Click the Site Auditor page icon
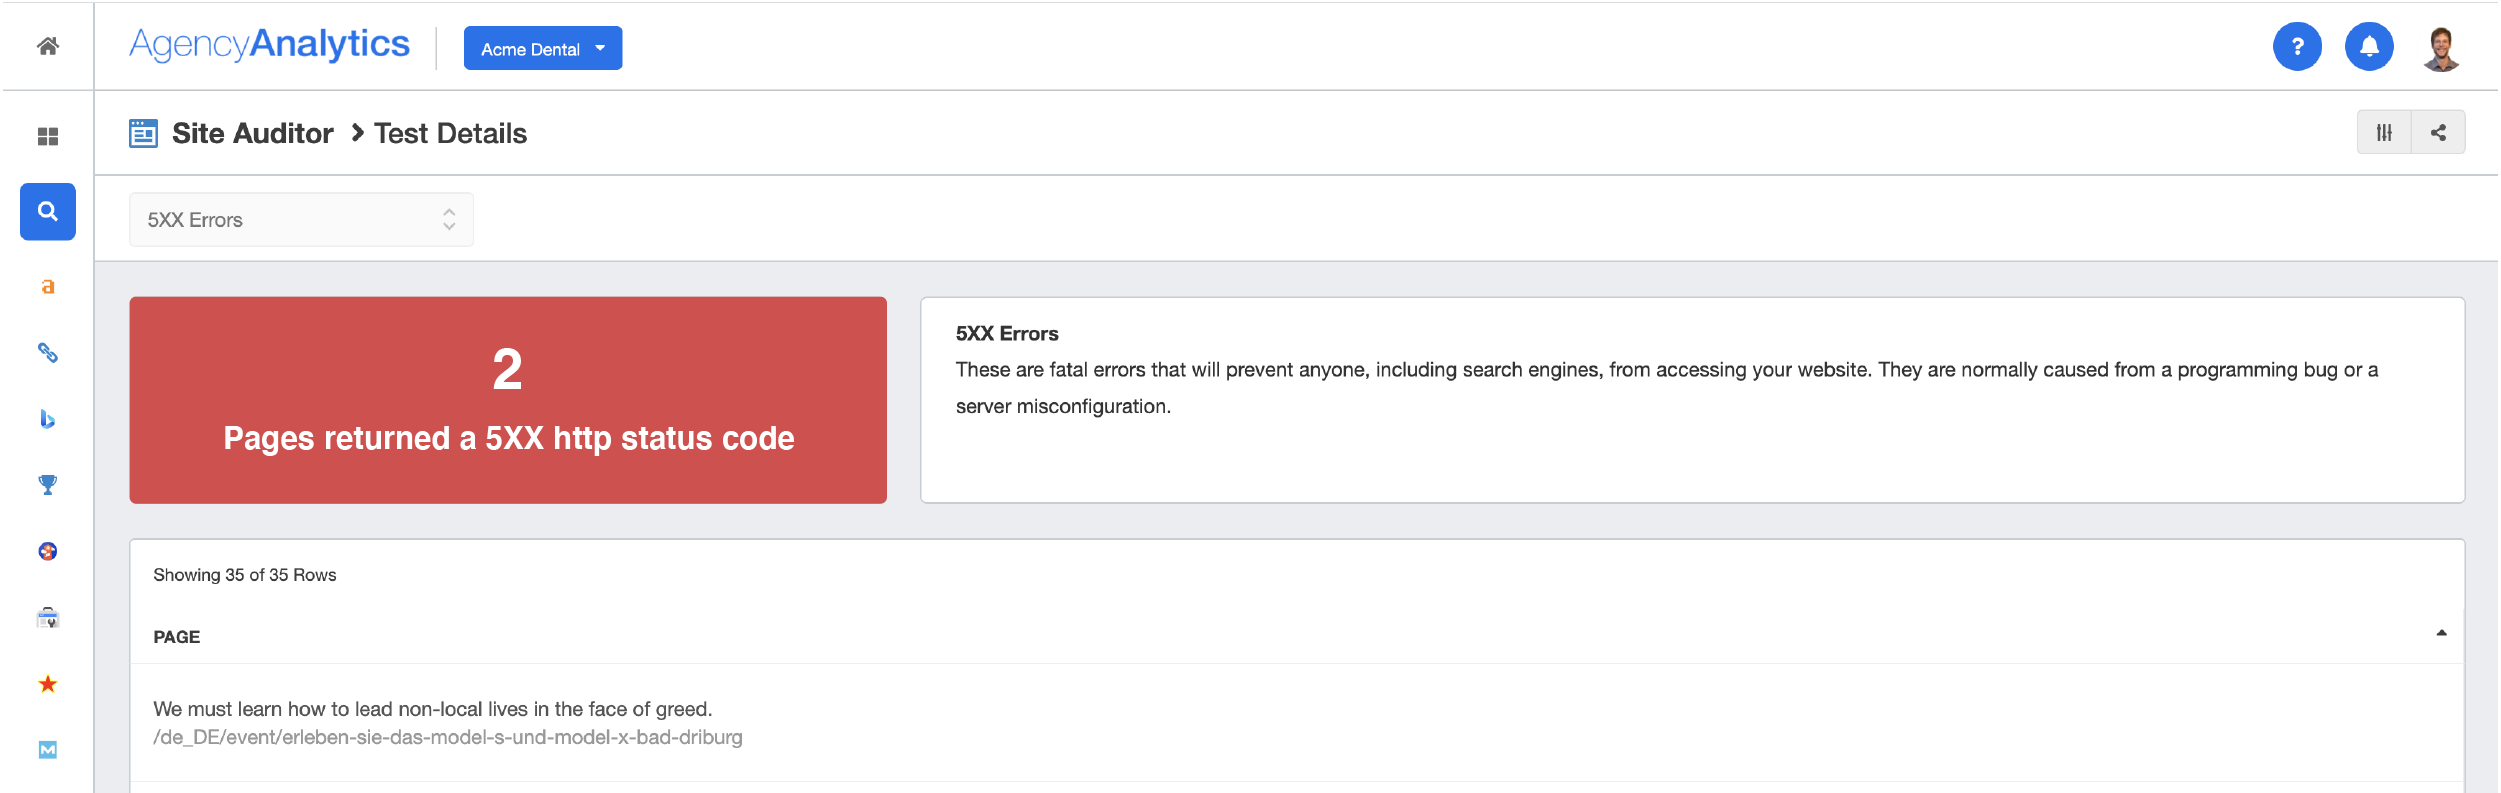The width and height of the screenshot is (2501, 793). coord(143,133)
